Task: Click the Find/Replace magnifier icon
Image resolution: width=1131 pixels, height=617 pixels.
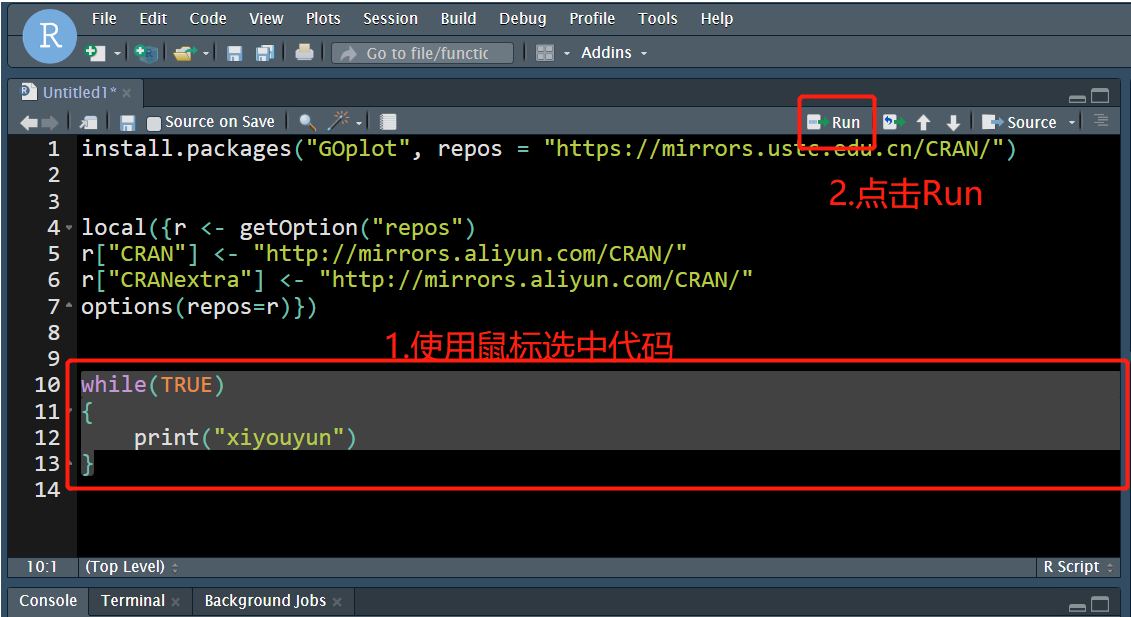Action: (x=308, y=122)
